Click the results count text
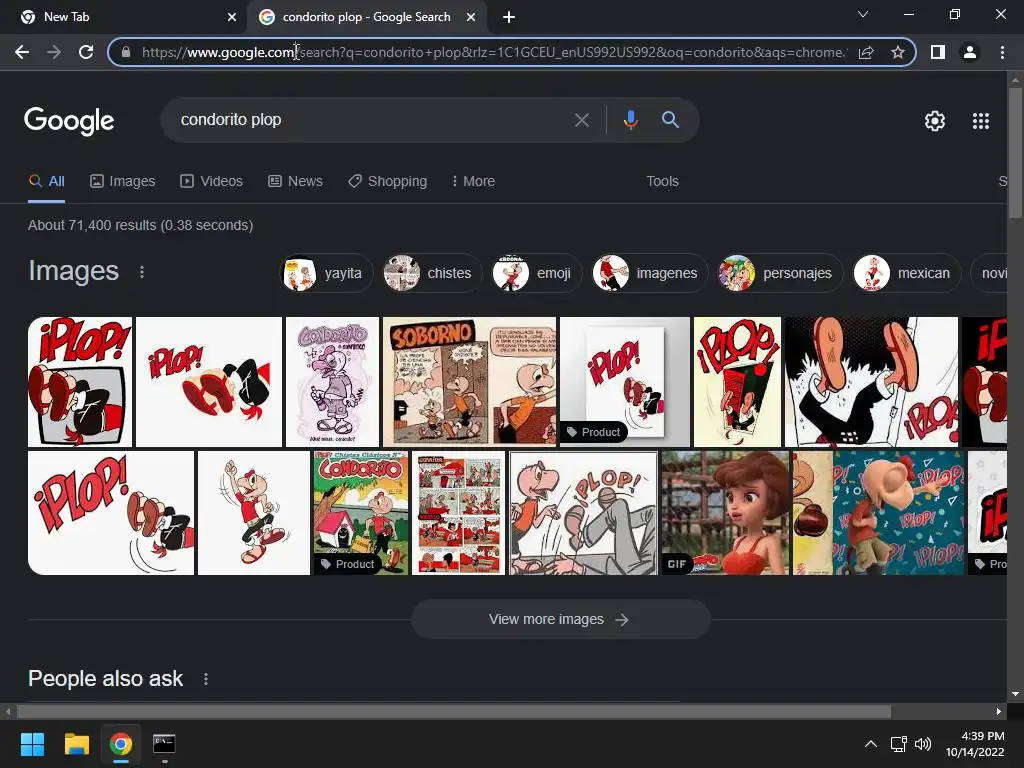The height and width of the screenshot is (768, 1024). coord(140,225)
